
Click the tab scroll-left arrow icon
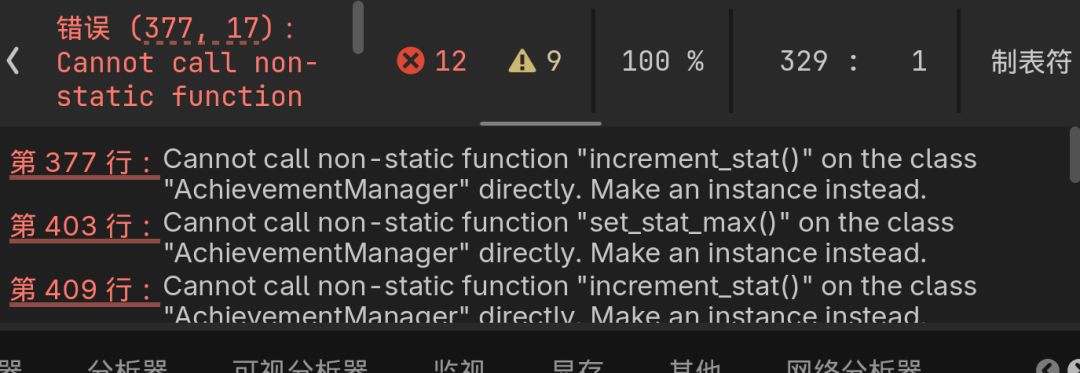point(1047,368)
